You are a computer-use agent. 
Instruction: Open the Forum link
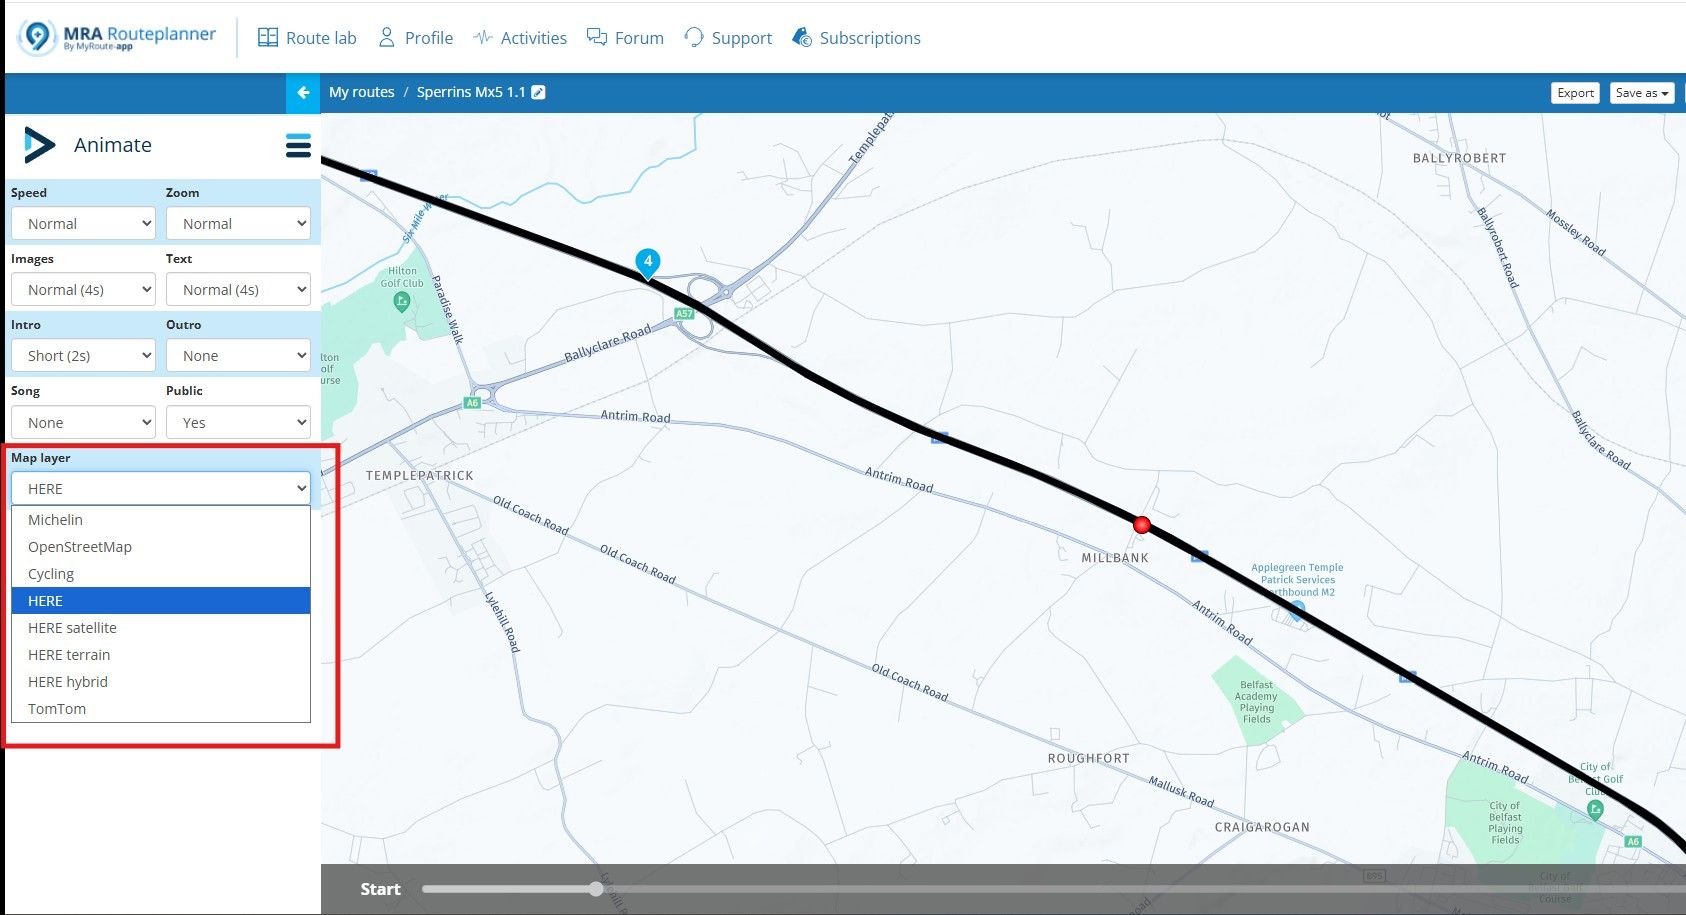(x=625, y=38)
